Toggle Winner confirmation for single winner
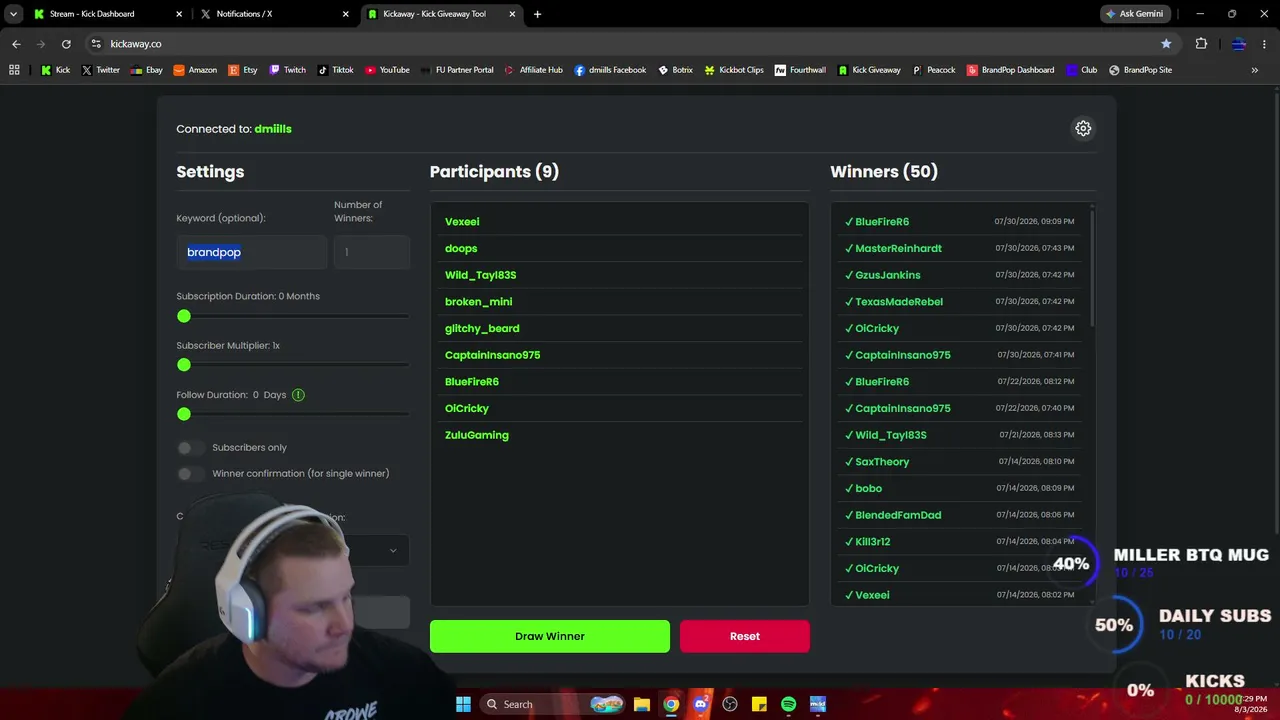 pos(190,474)
